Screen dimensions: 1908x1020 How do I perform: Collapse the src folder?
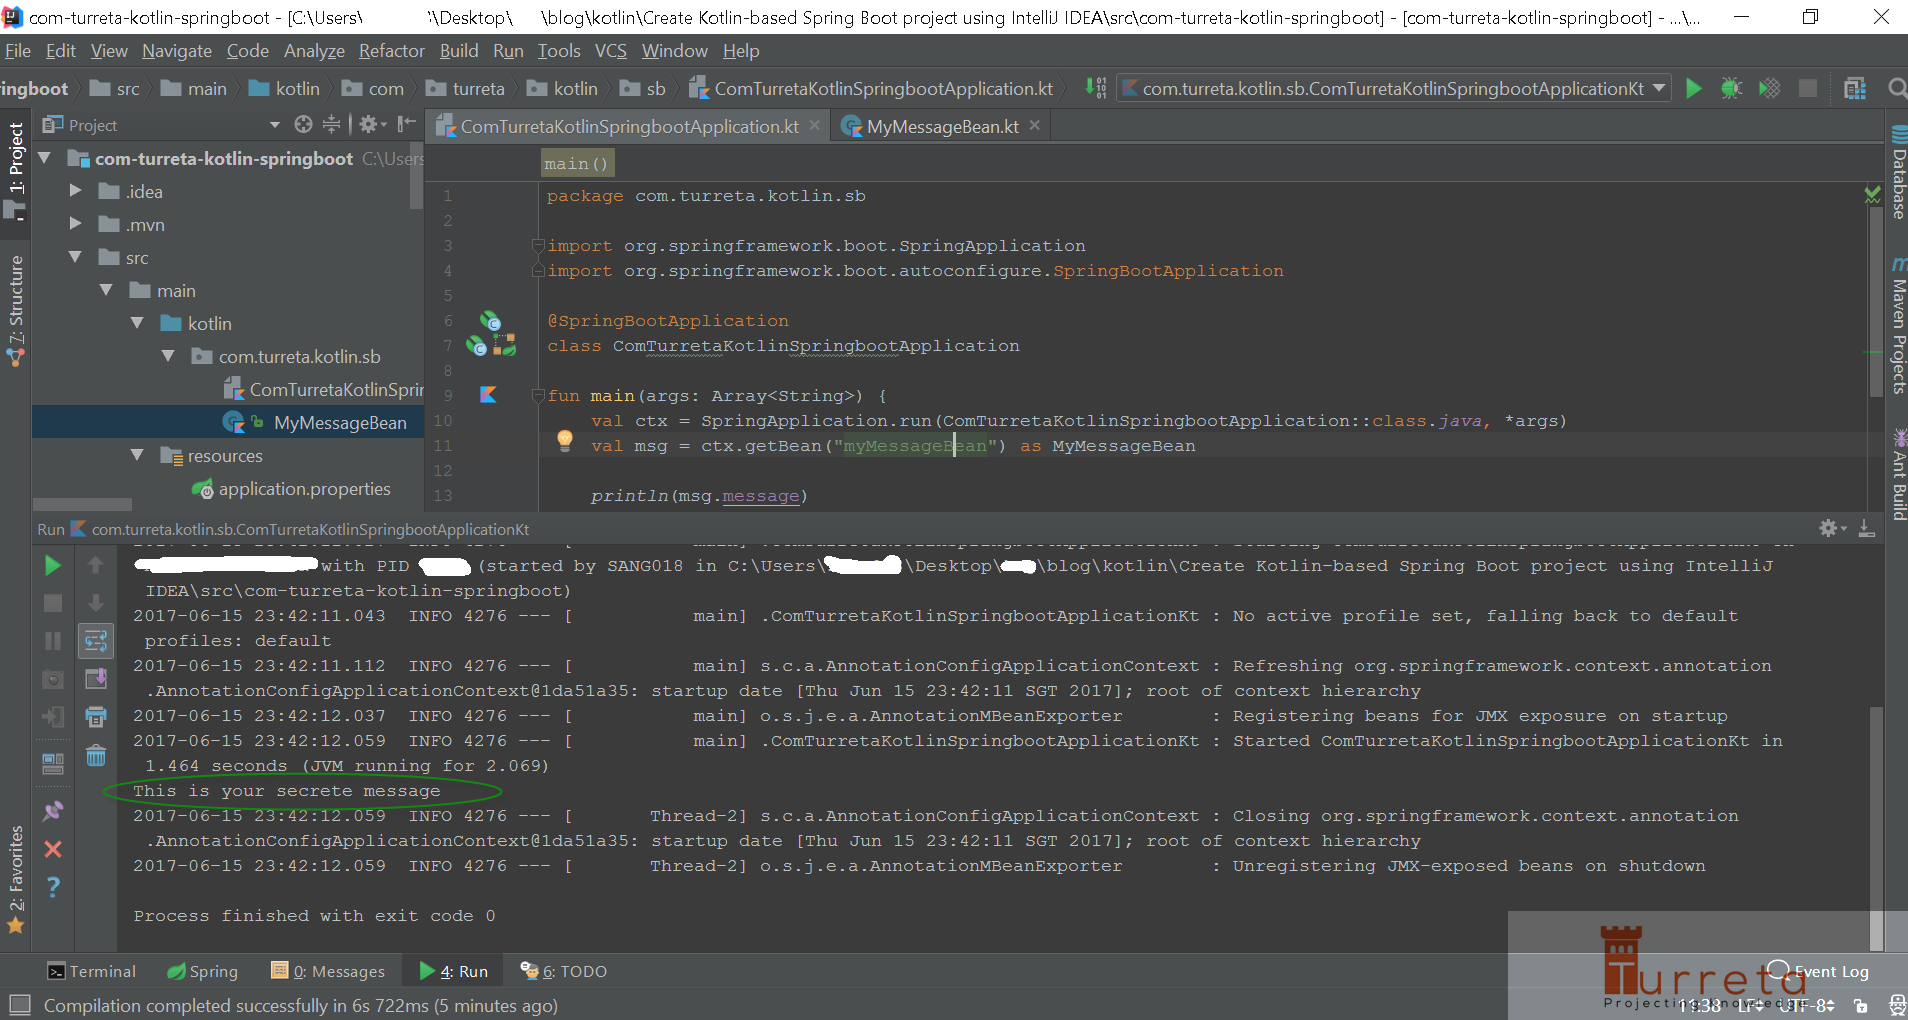[75, 257]
